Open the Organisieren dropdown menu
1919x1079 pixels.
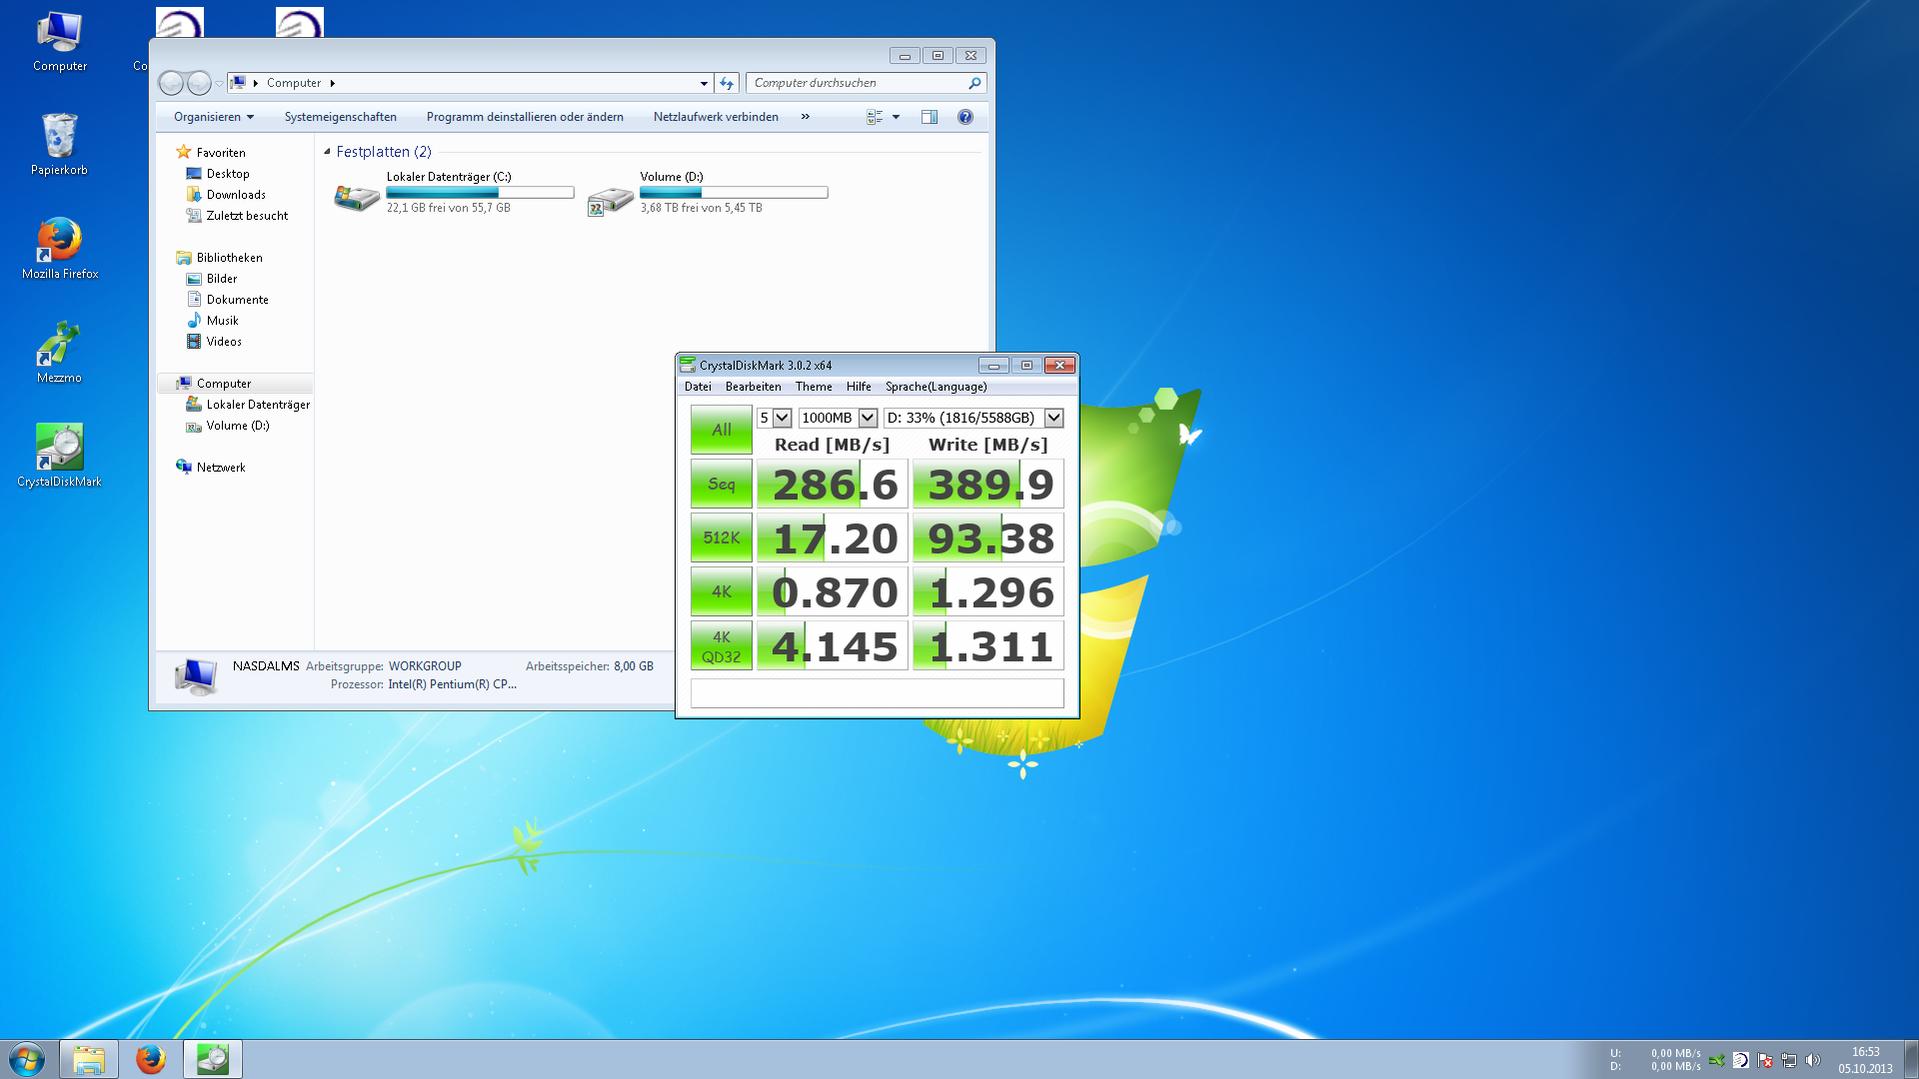(x=213, y=117)
